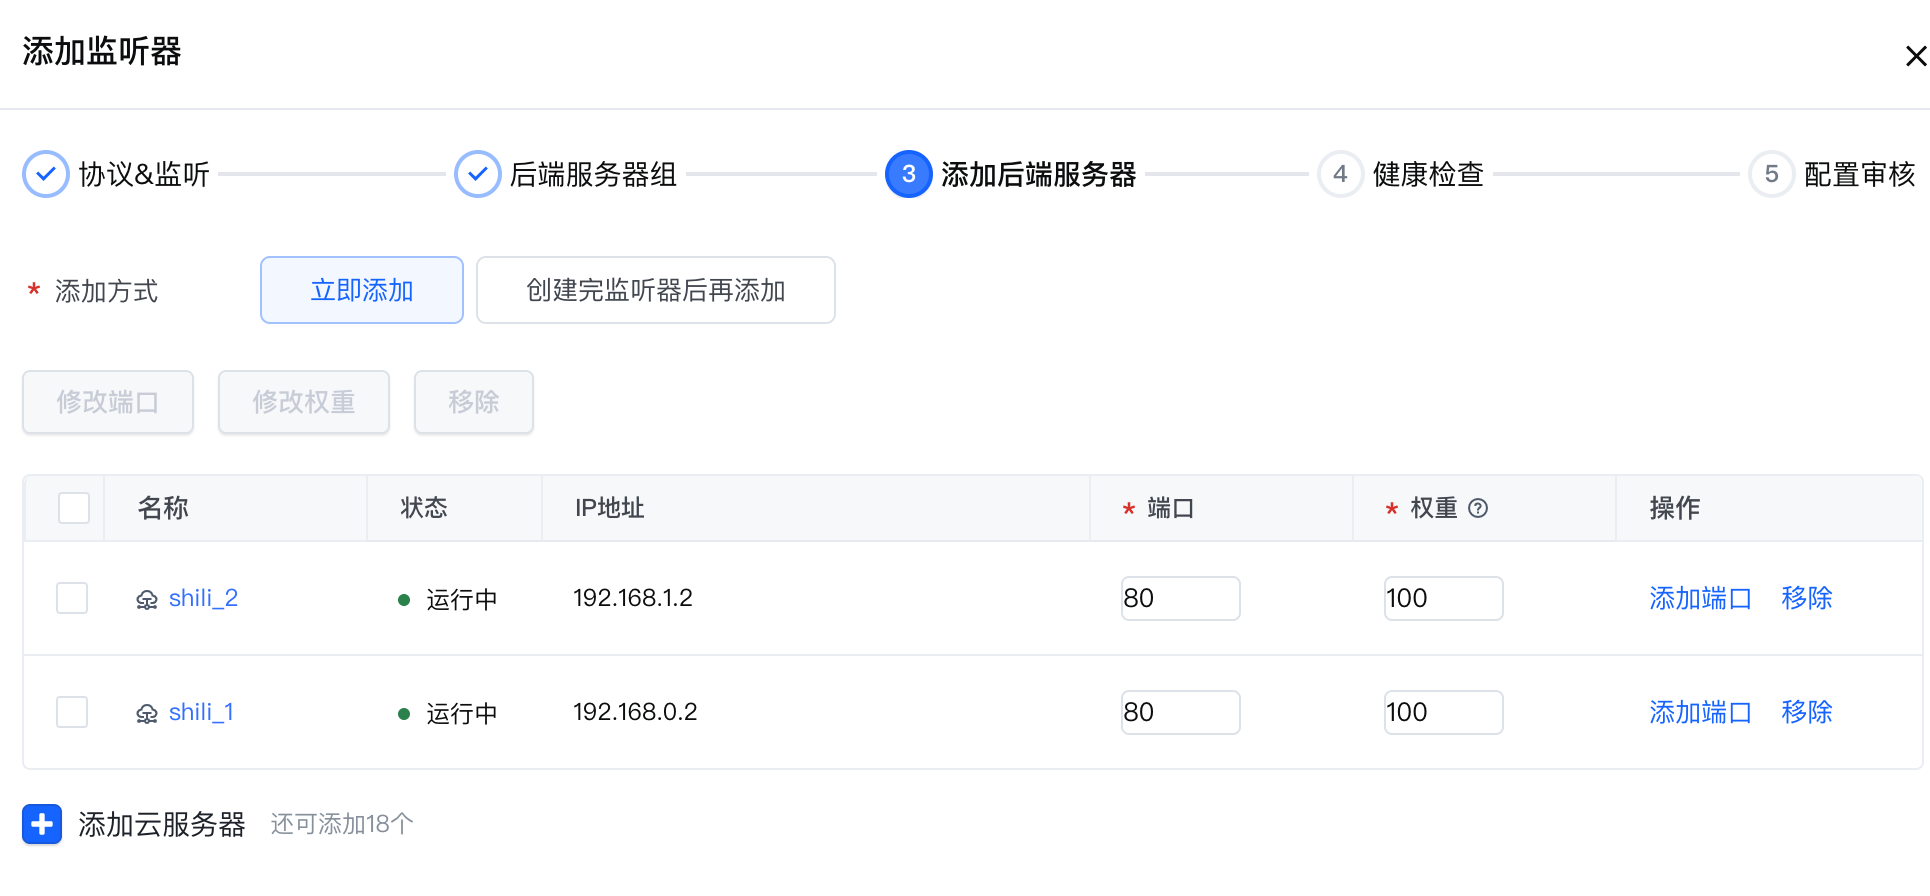The width and height of the screenshot is (1930, 896).
Task: Close the 添加监听器 dialog
Action: pos(1915,56)
